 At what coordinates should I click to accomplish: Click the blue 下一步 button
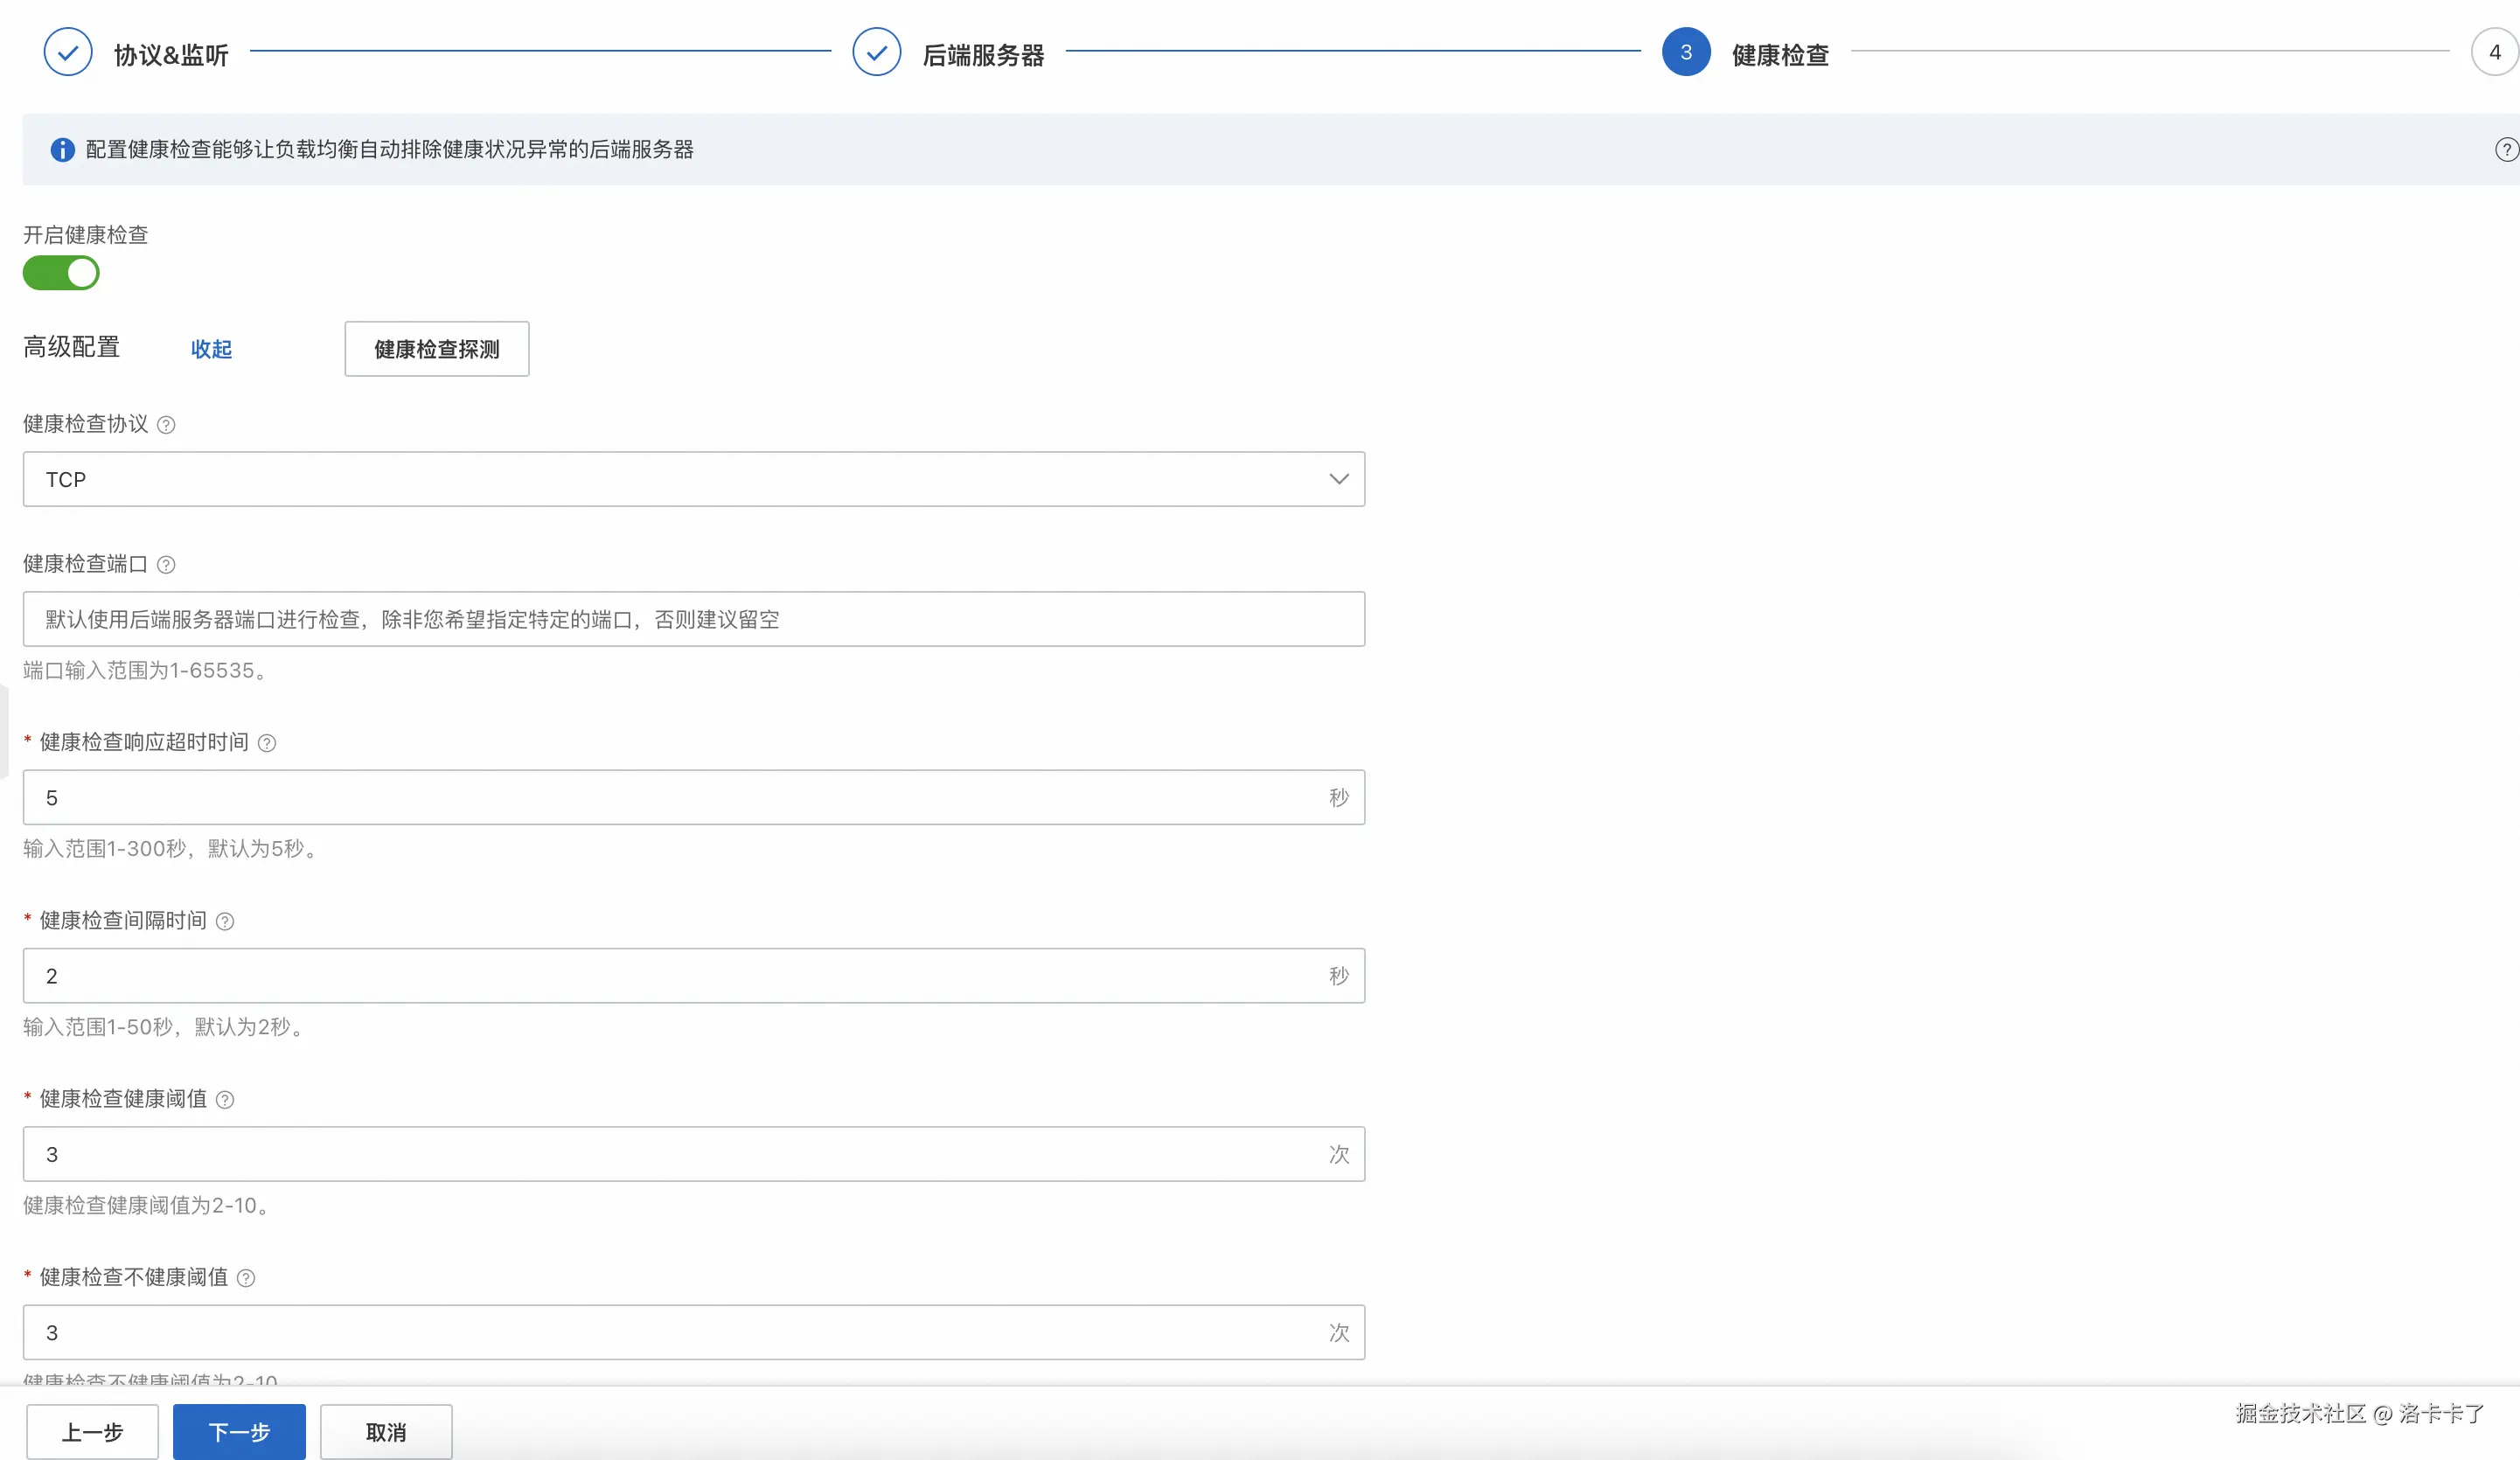239,1432
